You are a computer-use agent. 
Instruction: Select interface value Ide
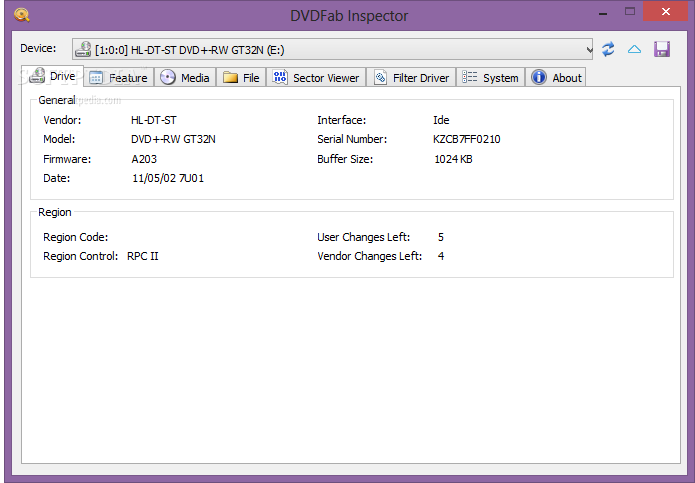pos(441,120)
